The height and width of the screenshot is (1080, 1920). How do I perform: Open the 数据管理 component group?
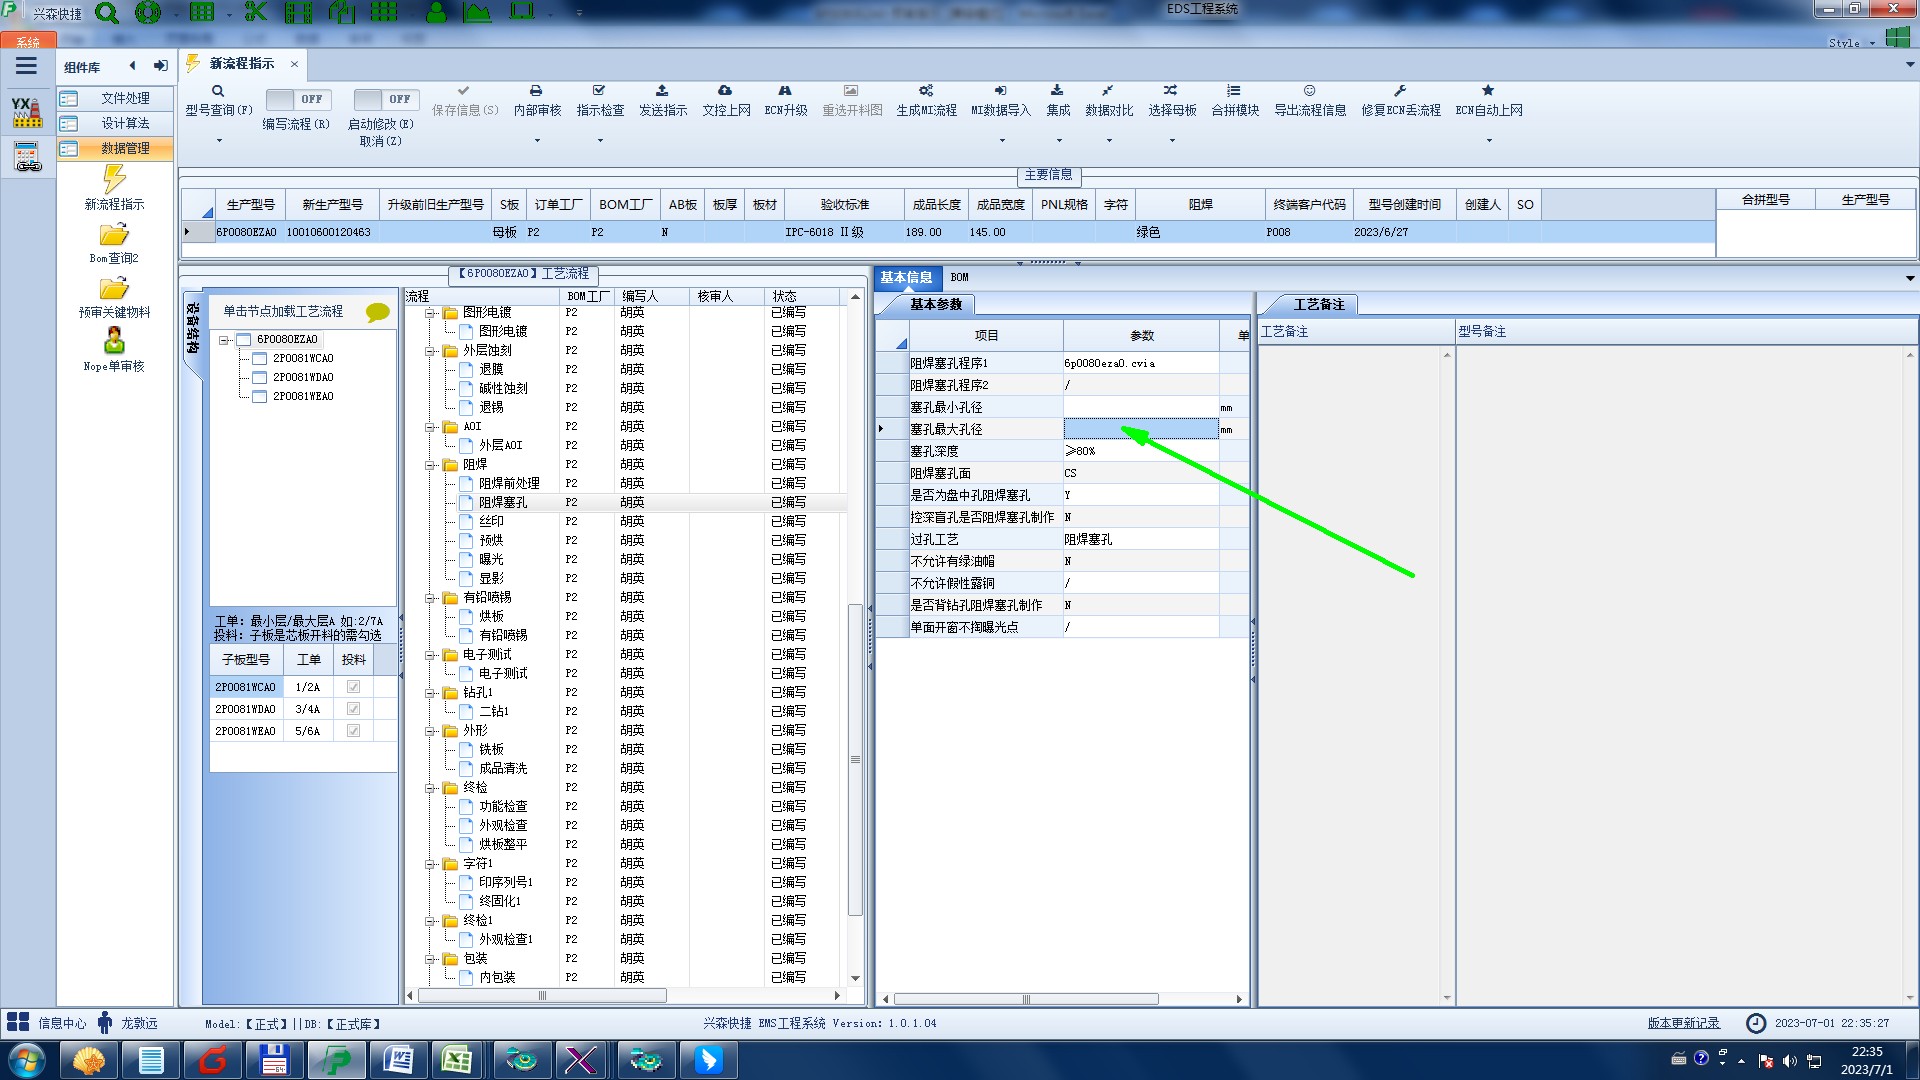point(115,148)
